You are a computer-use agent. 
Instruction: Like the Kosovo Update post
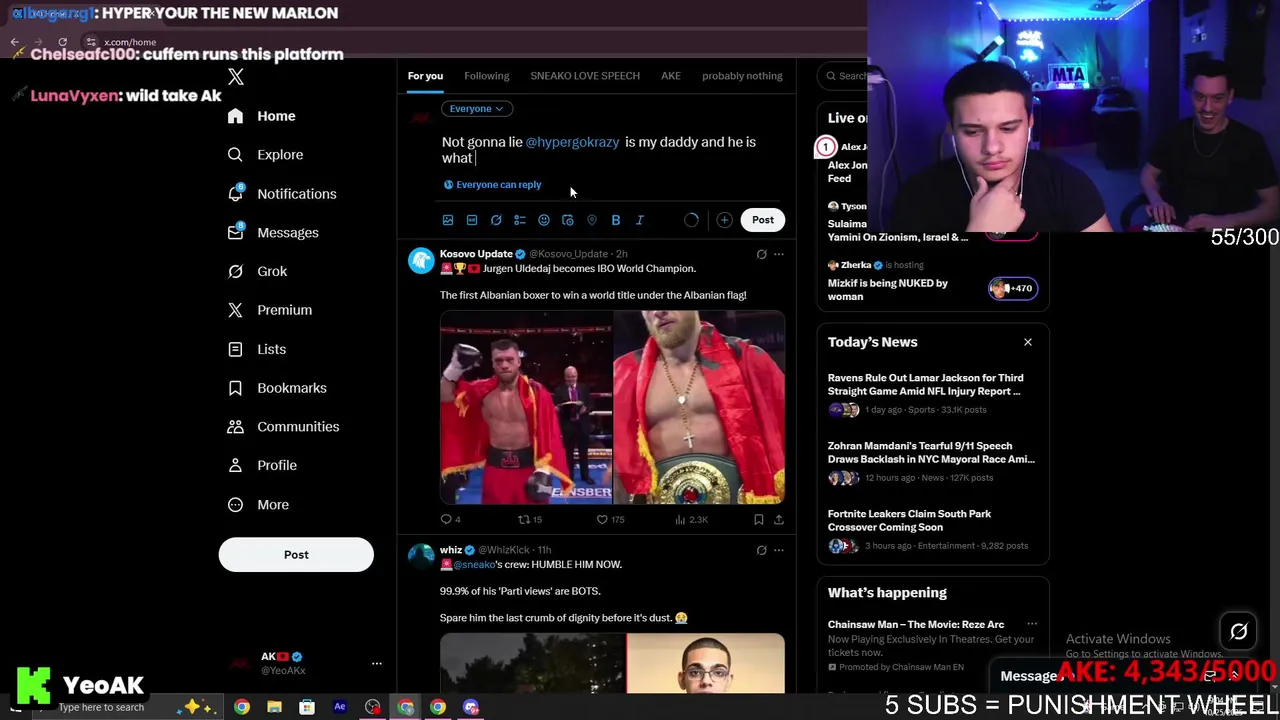611,520
